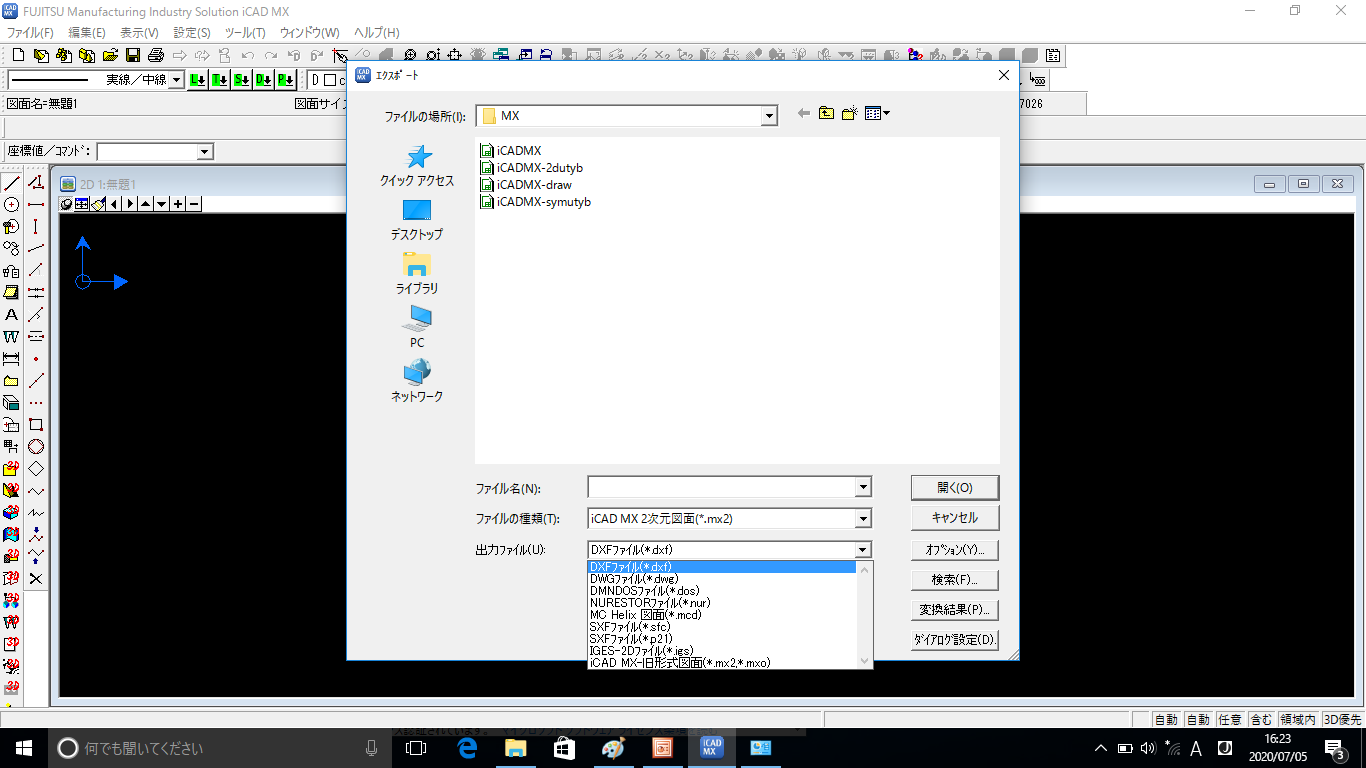Click the green P layer button
Image resolution: width=1366 pixels, height=768 pixels.
[x=285, y=80]
